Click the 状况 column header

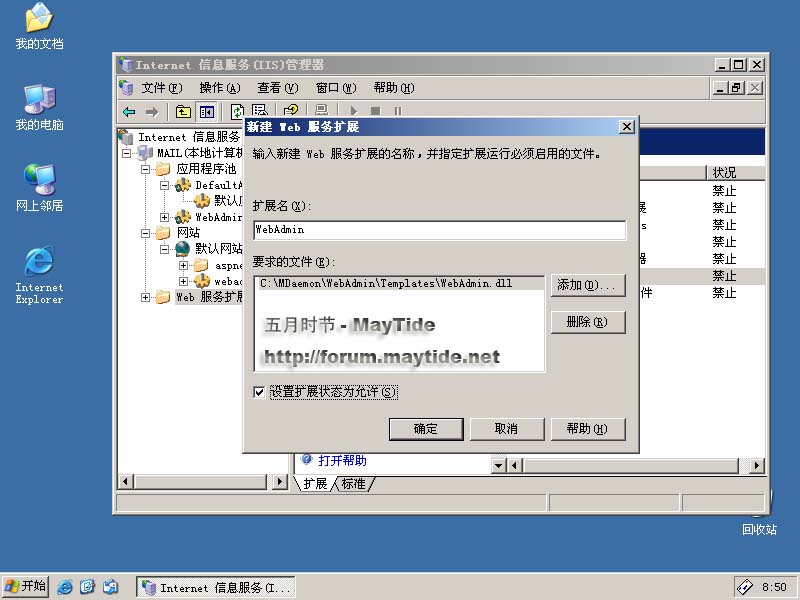point(735,173)
